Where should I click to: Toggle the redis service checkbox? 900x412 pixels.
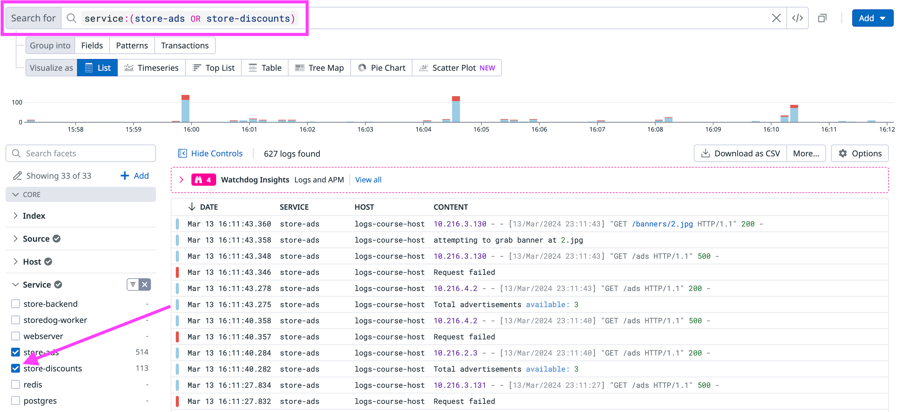[15, 384]
